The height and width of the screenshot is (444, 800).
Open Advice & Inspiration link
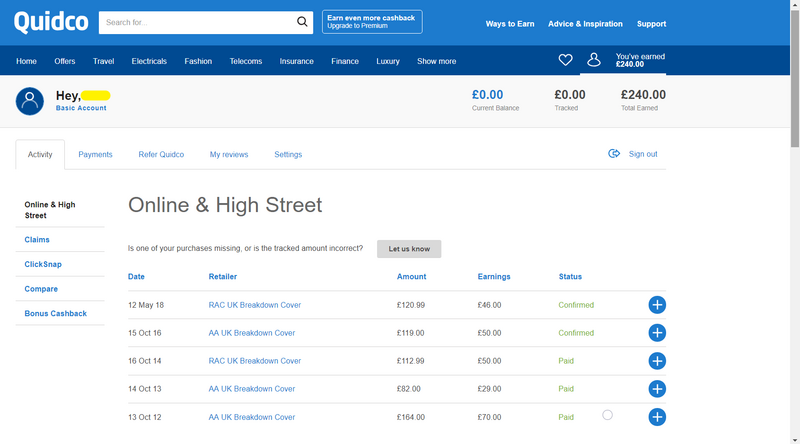[585, 24]
